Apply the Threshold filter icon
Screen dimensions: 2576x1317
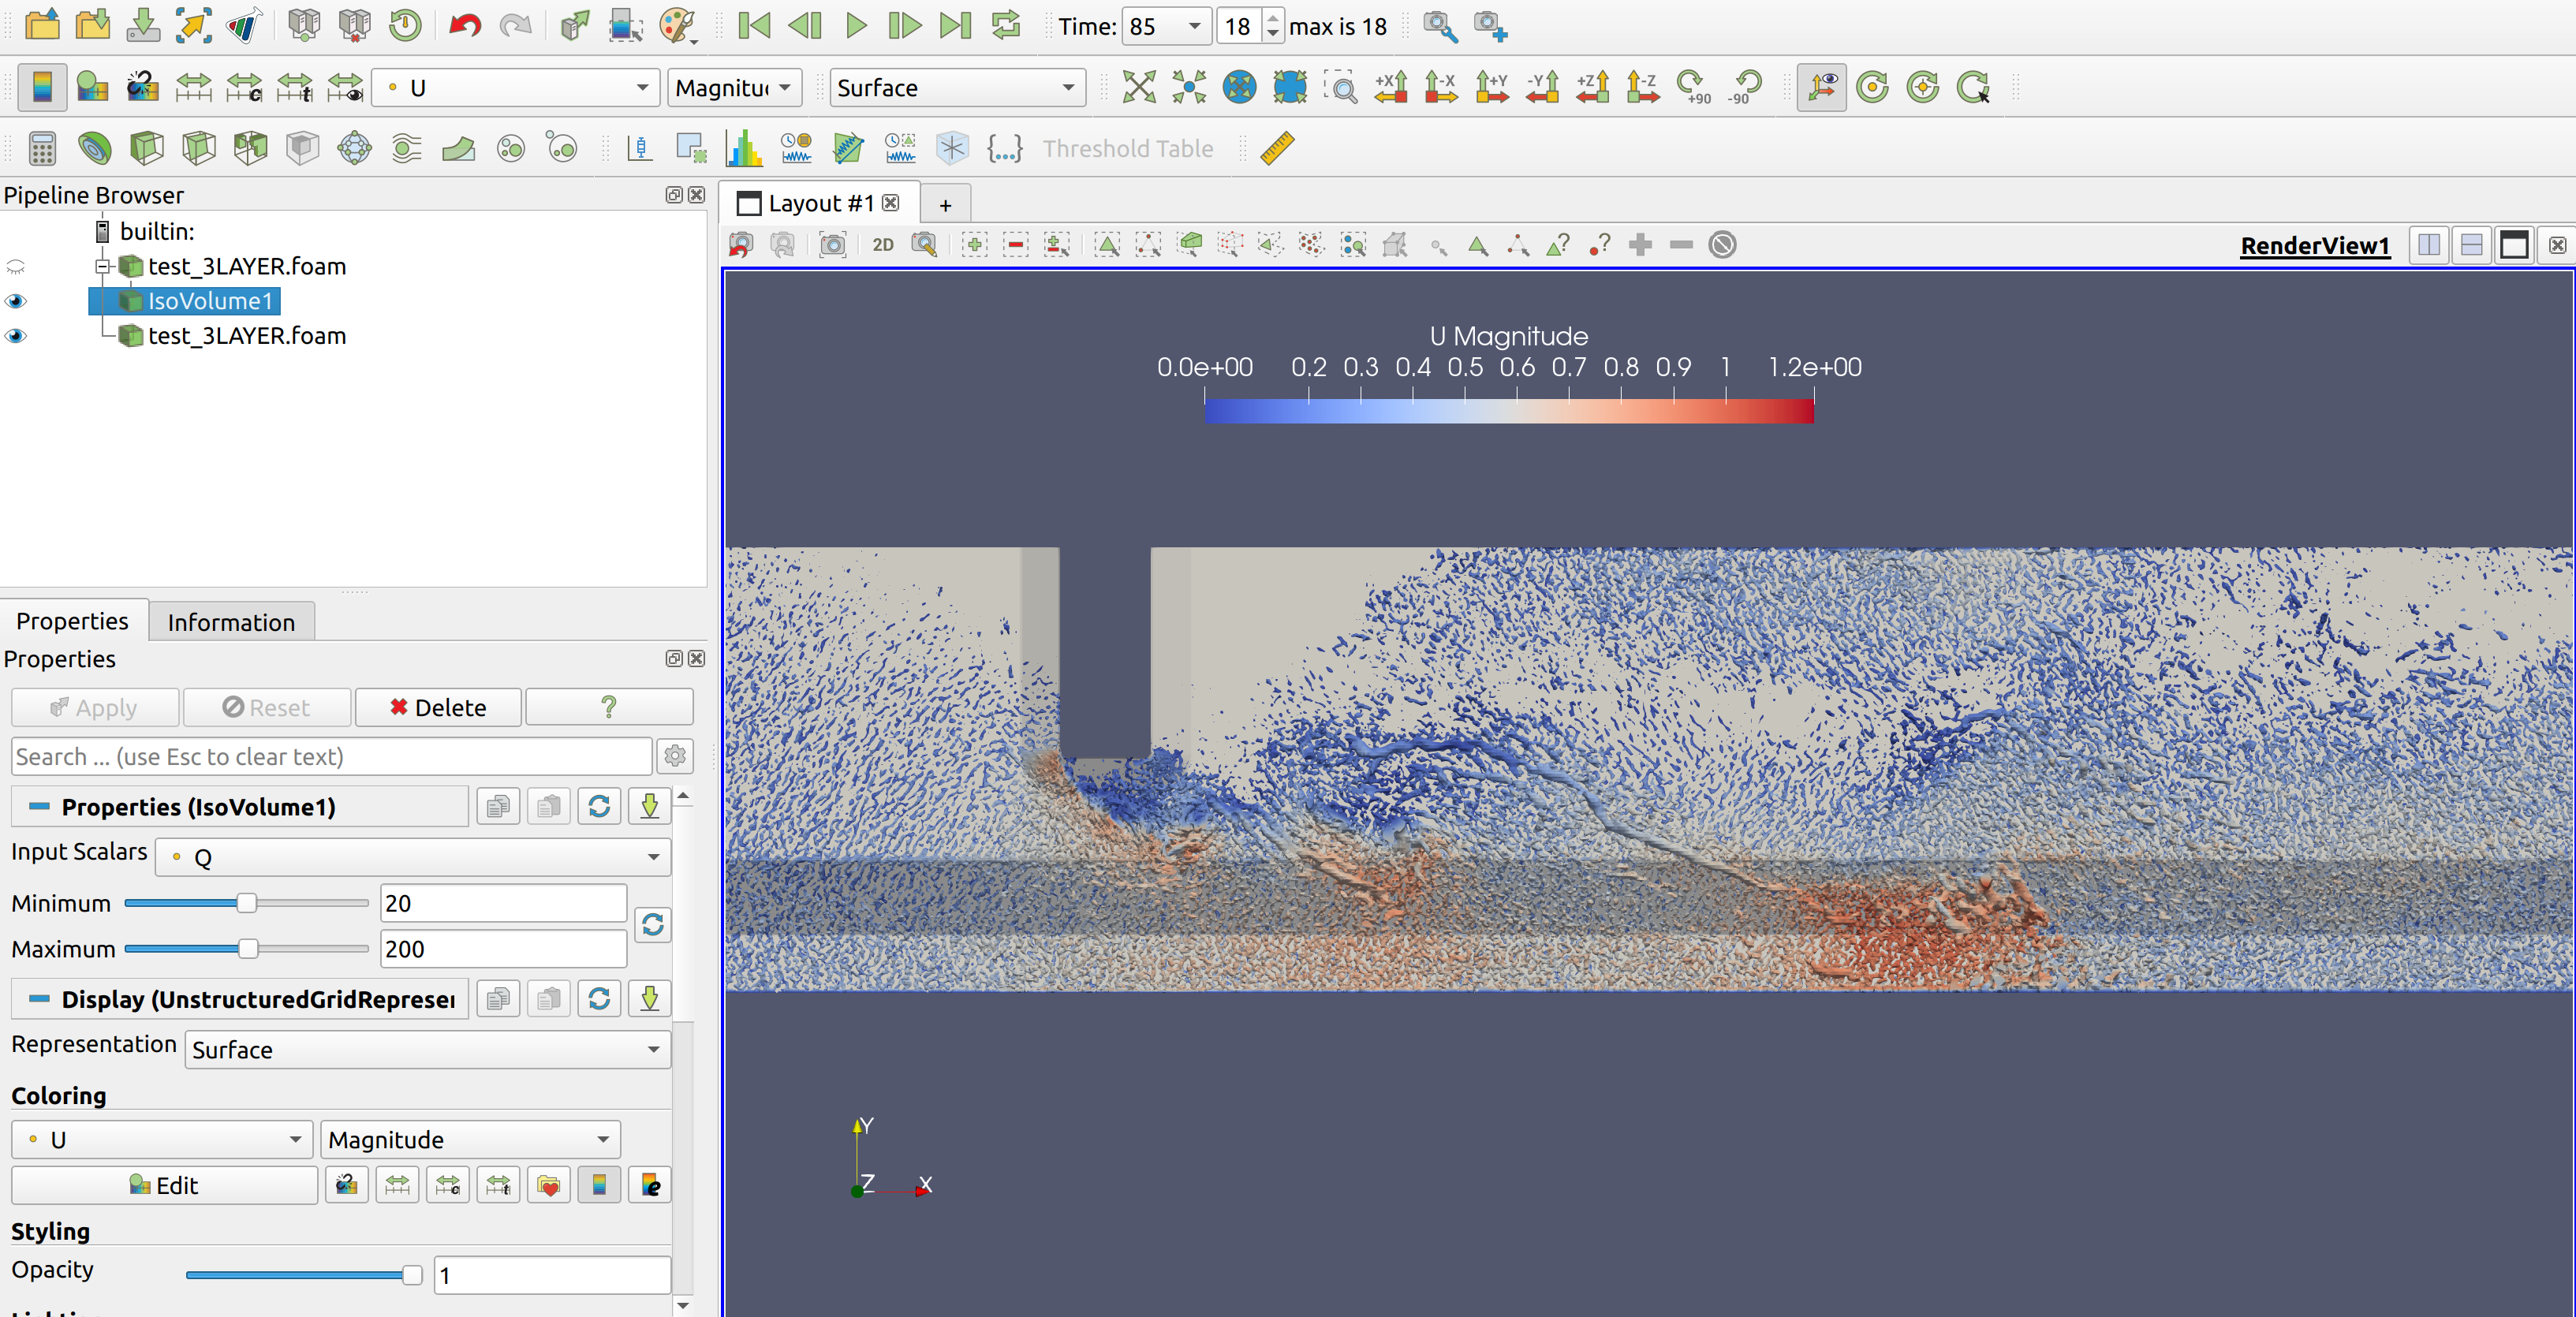[250, 149]
